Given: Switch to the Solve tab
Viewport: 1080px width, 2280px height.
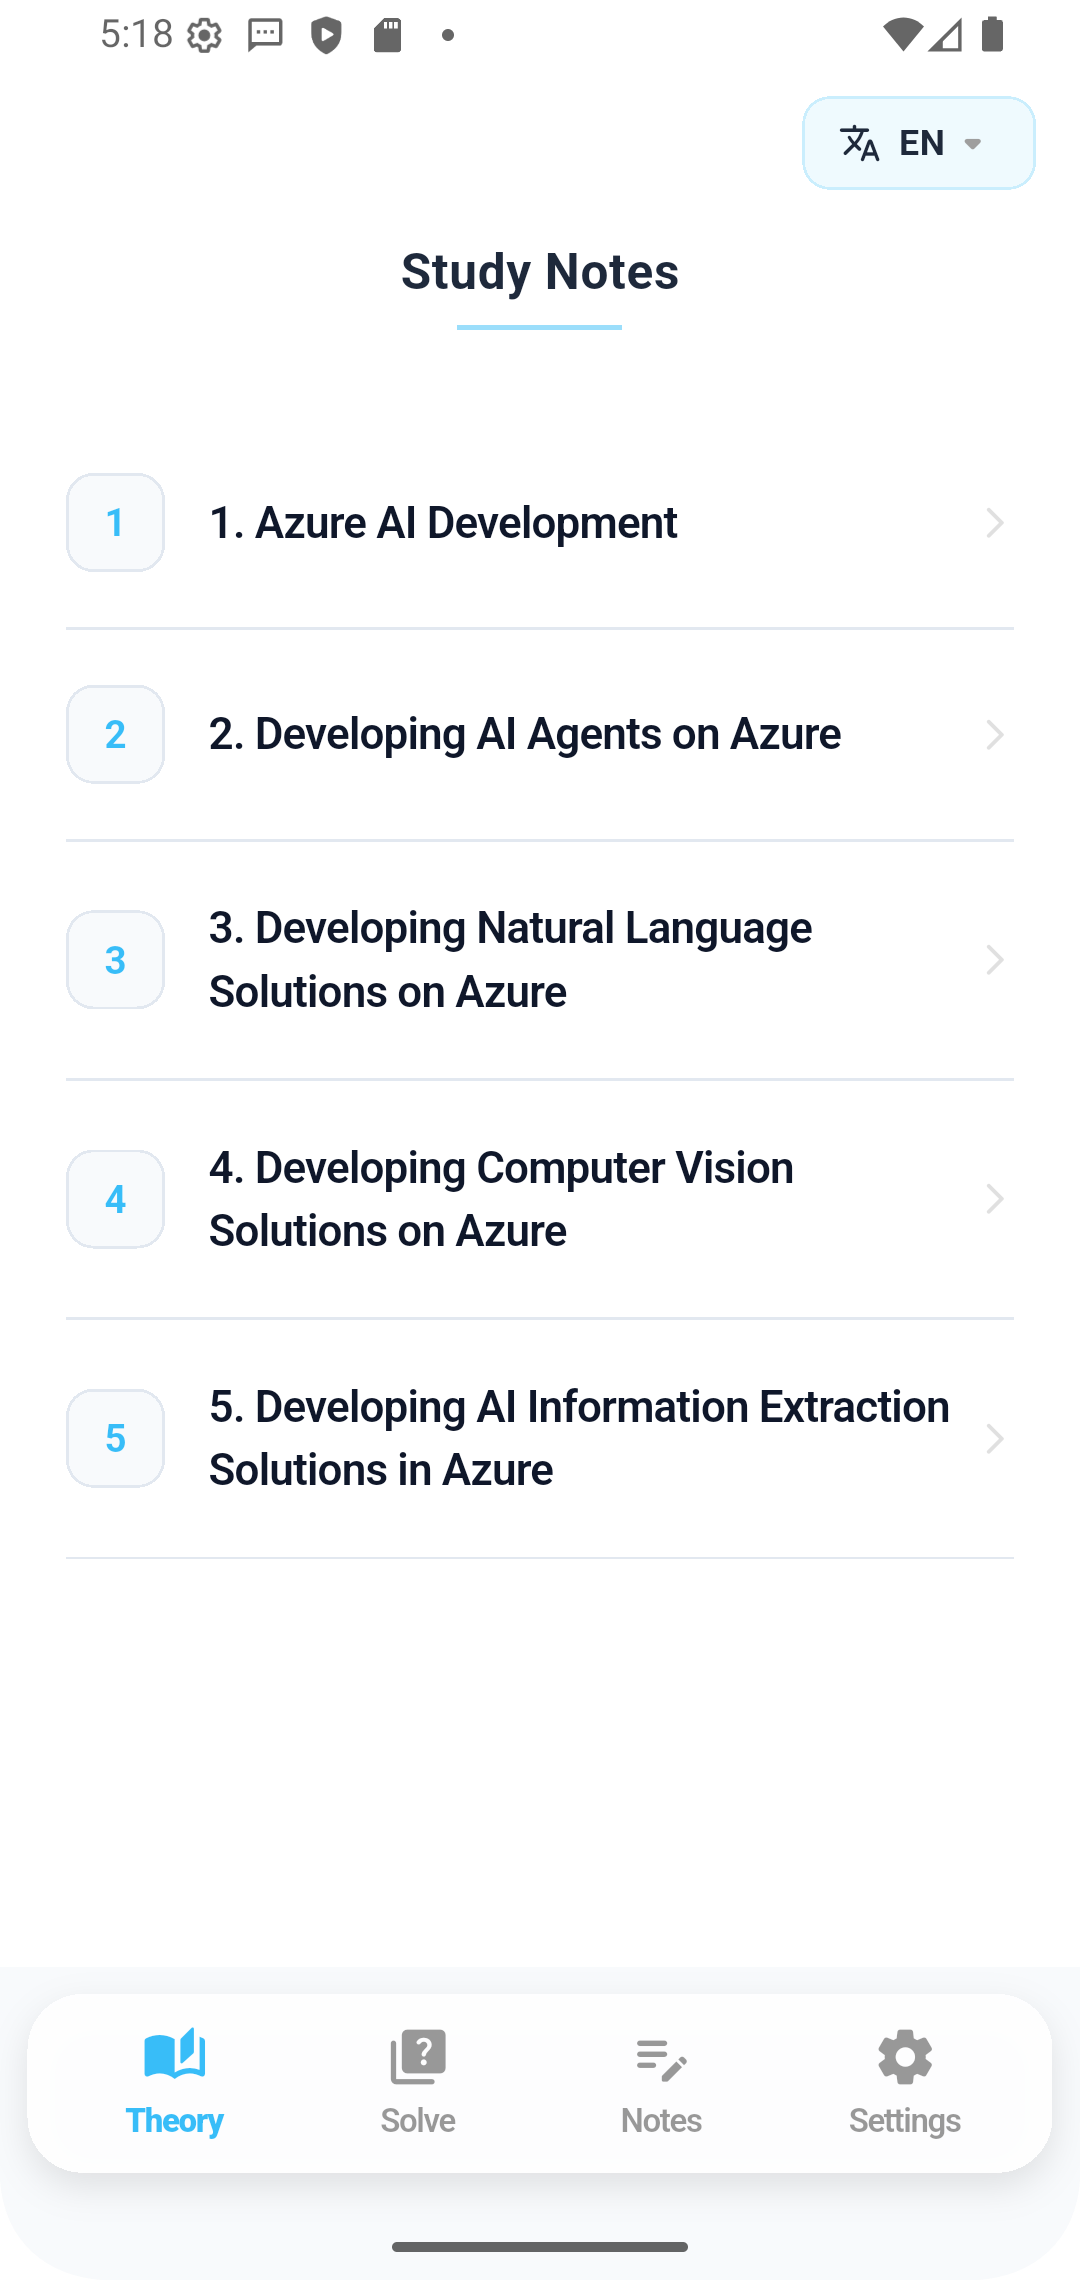Looking at the screenshot, I should click(418, 2082).
